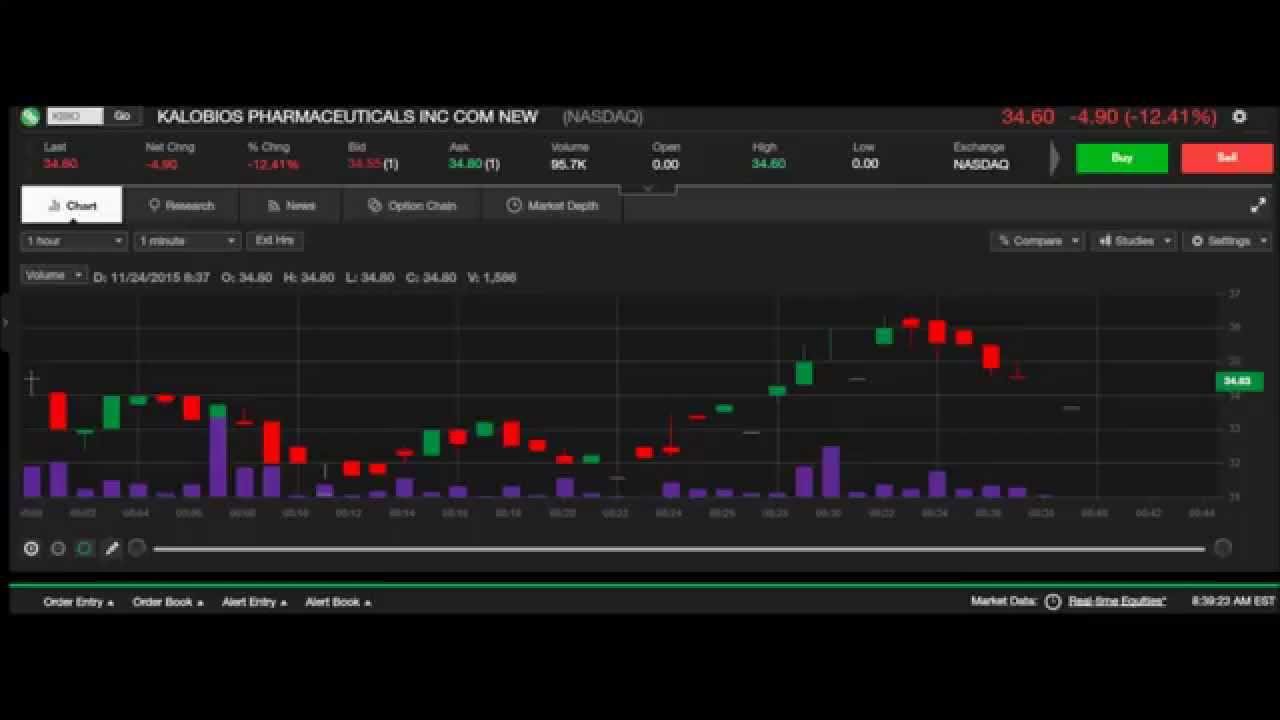The image size is (1280, 720).
Task: Click the 8:39:23 AM EST clock text
Action: [1234, 602]
